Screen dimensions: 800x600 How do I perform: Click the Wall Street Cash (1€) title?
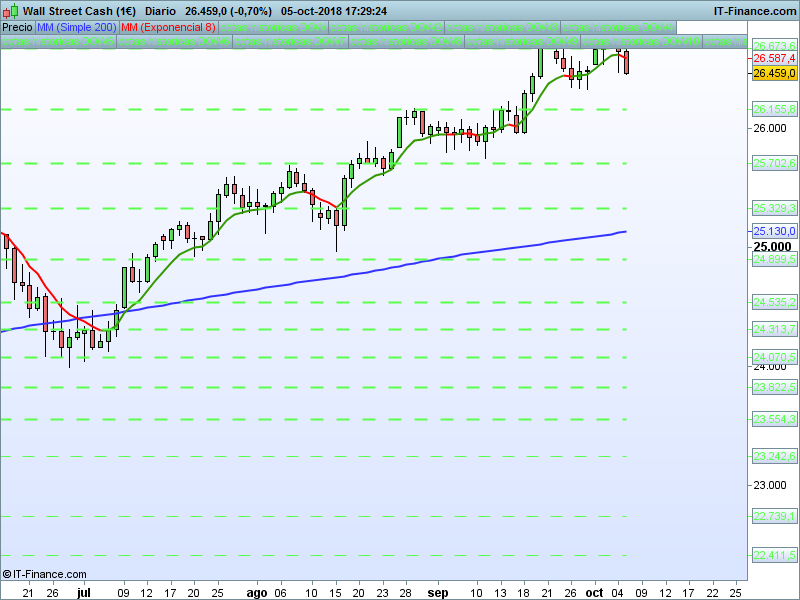[x=79, y=11]
